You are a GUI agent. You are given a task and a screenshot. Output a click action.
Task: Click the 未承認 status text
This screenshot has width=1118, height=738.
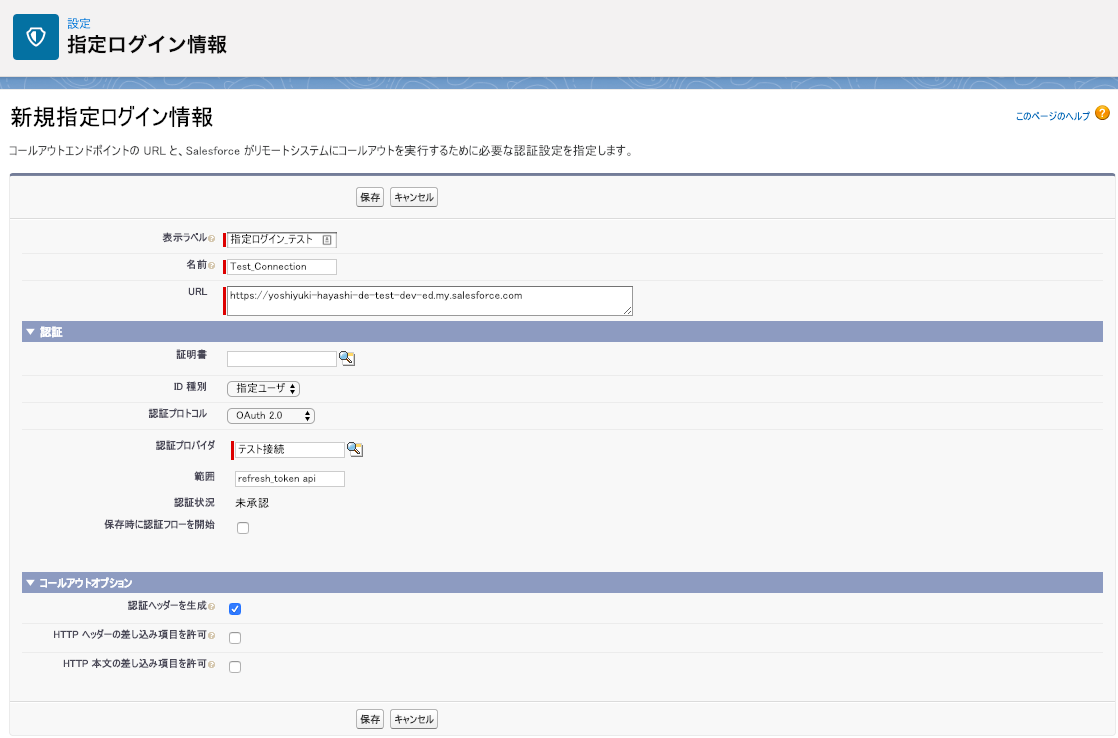coord(252,503)
